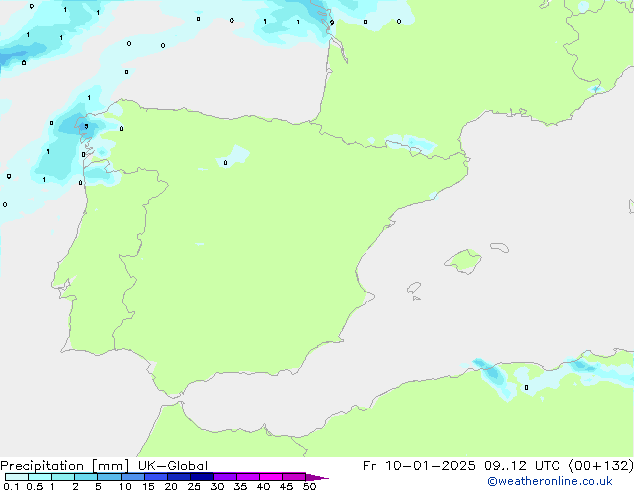Click the "50" legend scale label
634x490 pixels.
[x=309, y=486]
